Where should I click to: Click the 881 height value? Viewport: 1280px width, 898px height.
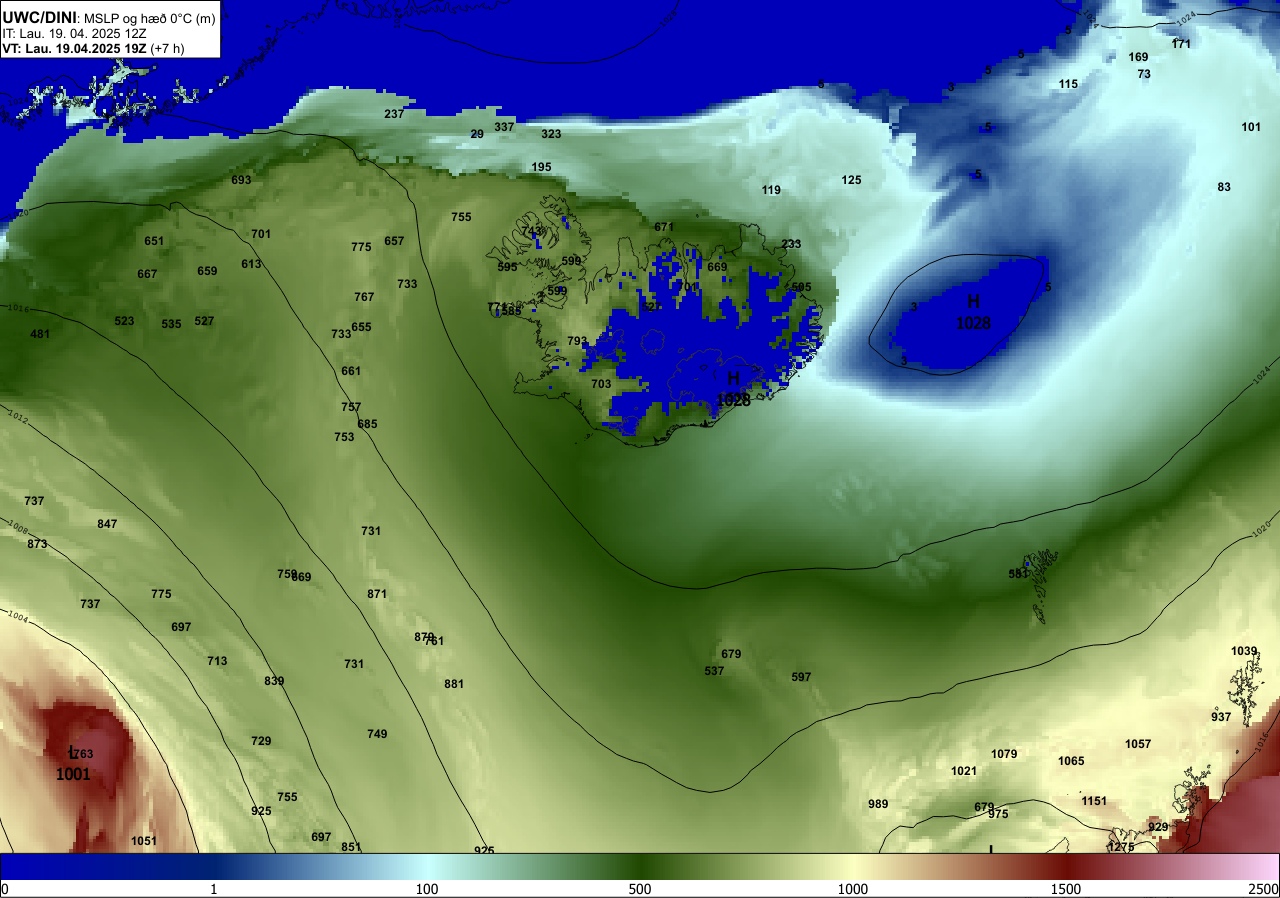[x=454, y=684]
